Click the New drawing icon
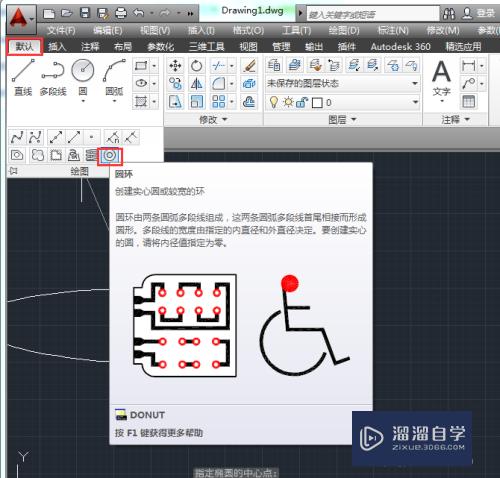The image size is (500, 478). [49, 13]
